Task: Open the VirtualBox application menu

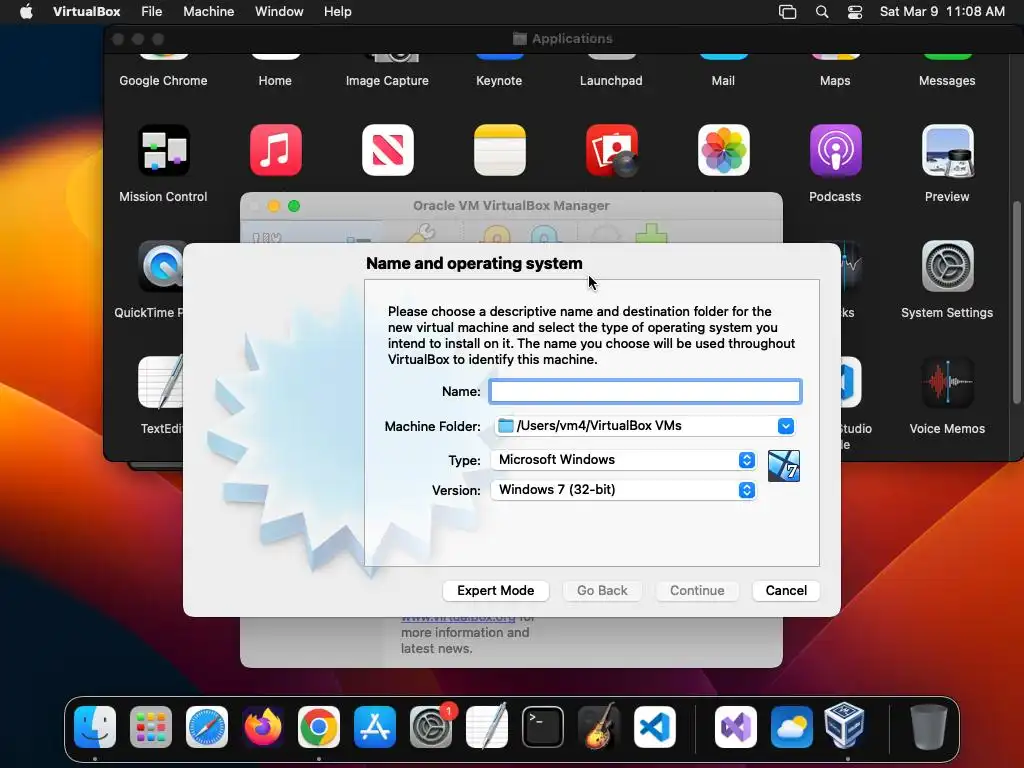Action: [86, 12]
